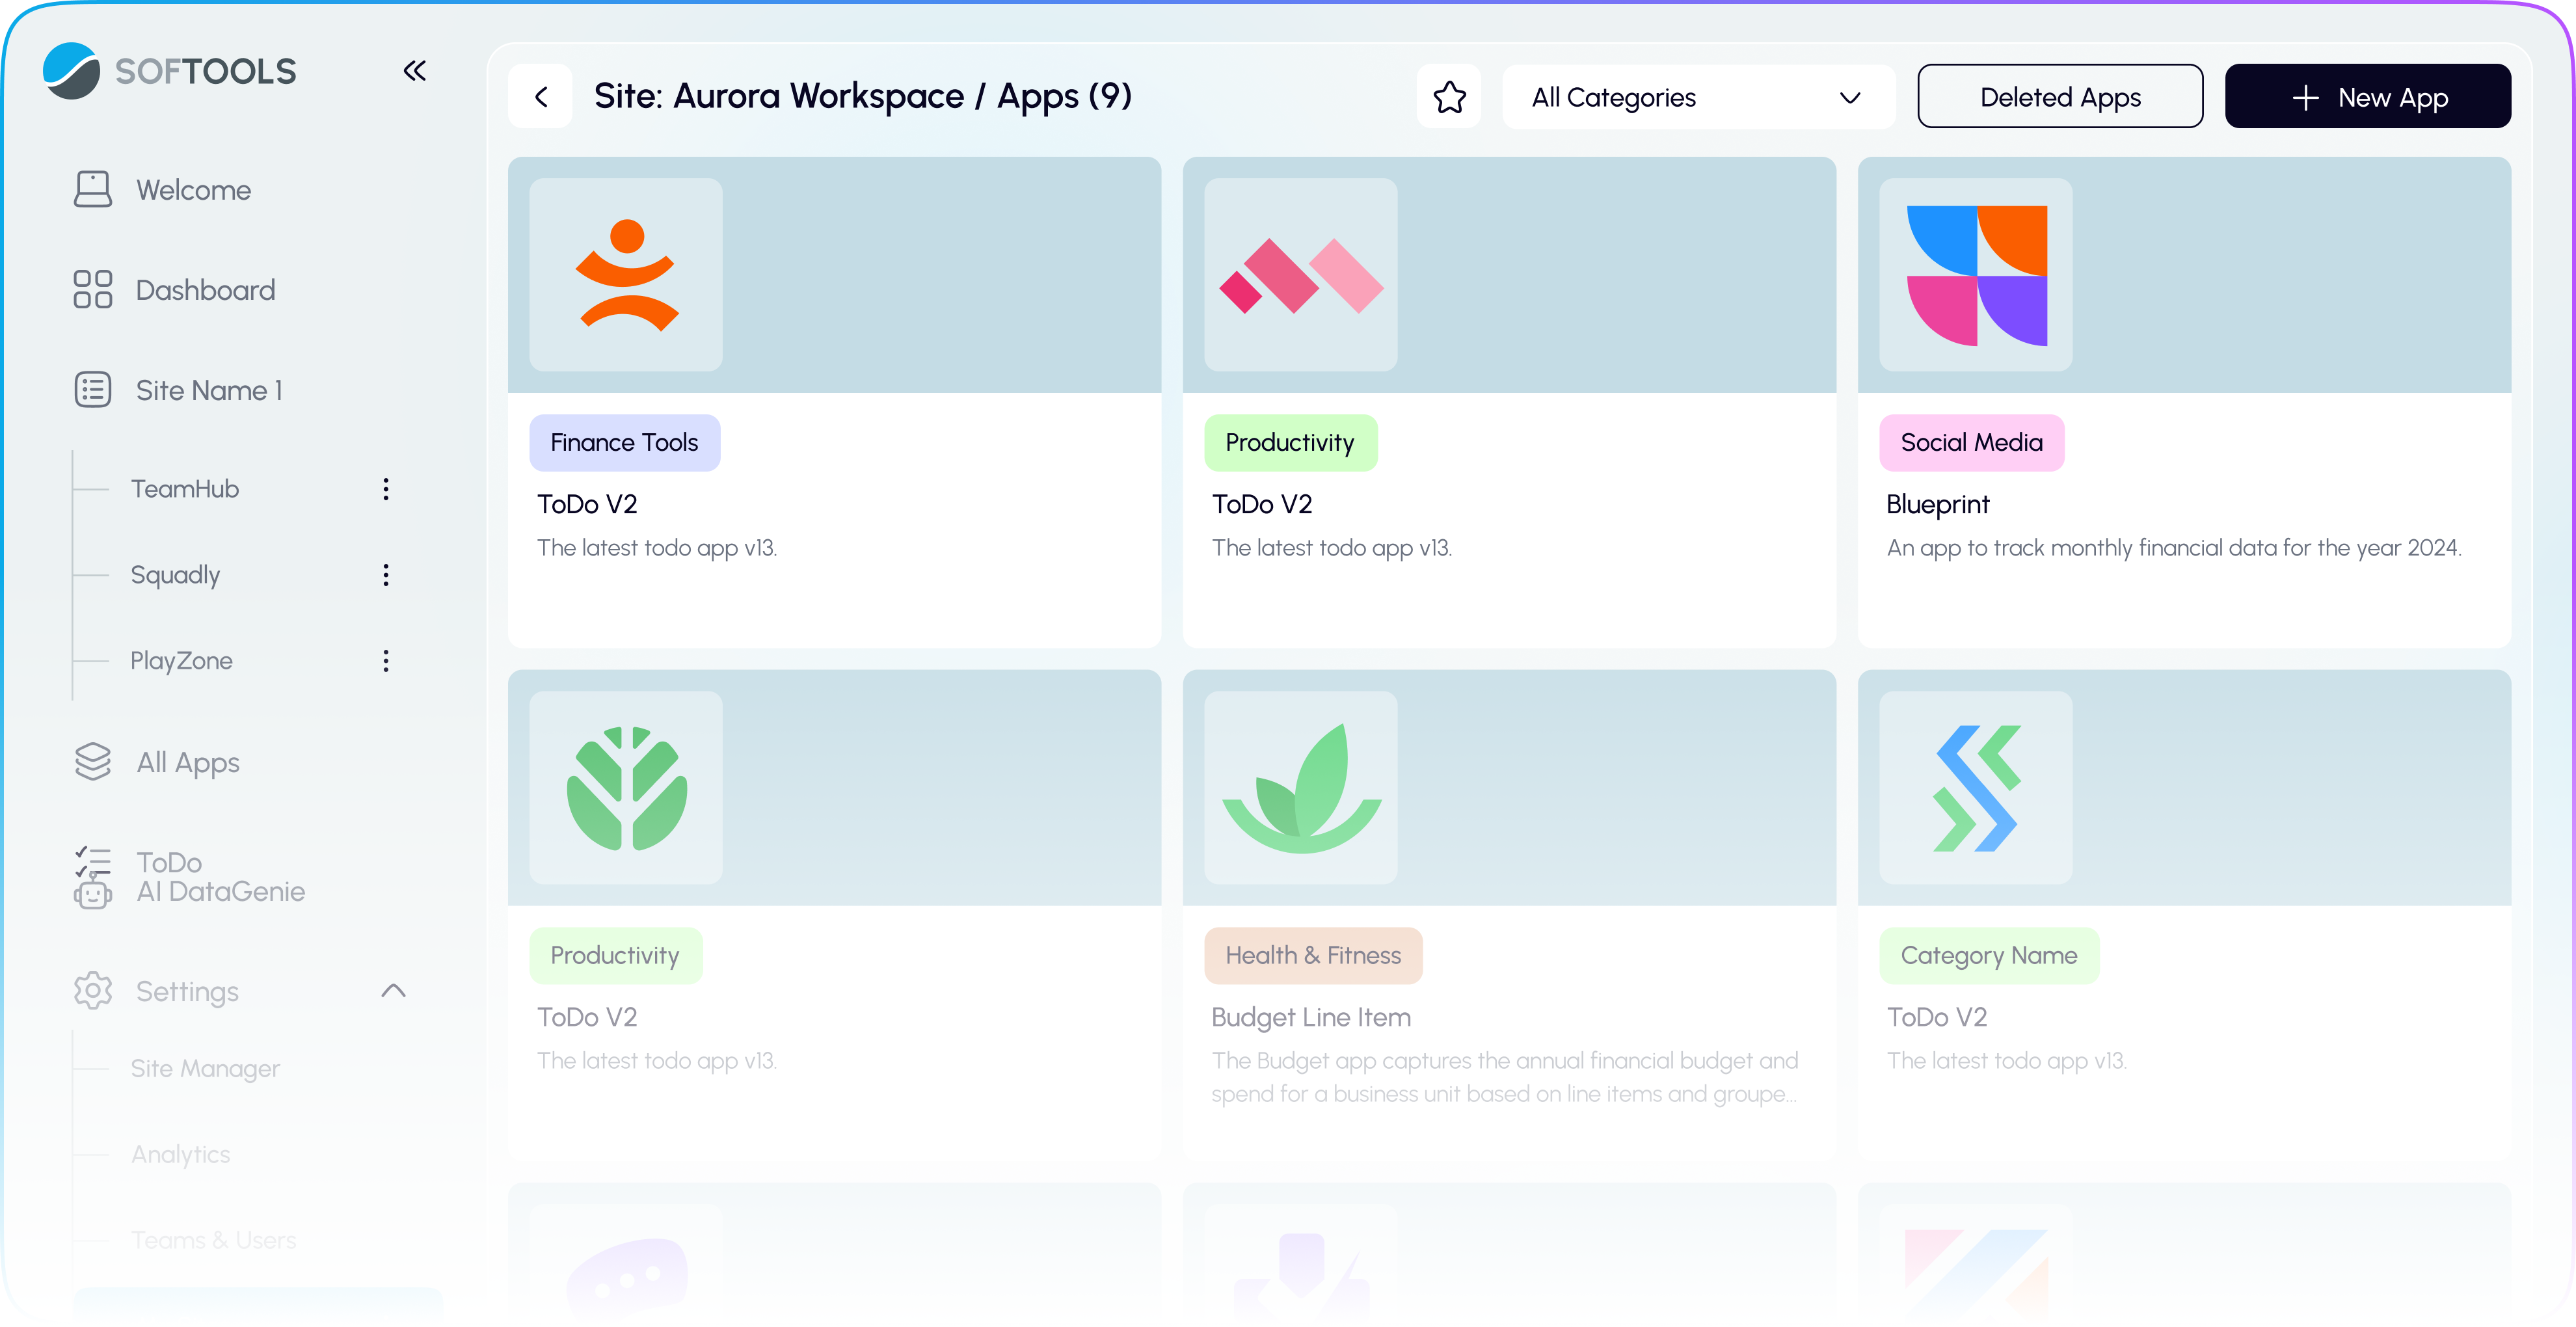Open TeamHub options kebab menu
The height and width of the screenshot is (1327, 2576).
[386, 489]
